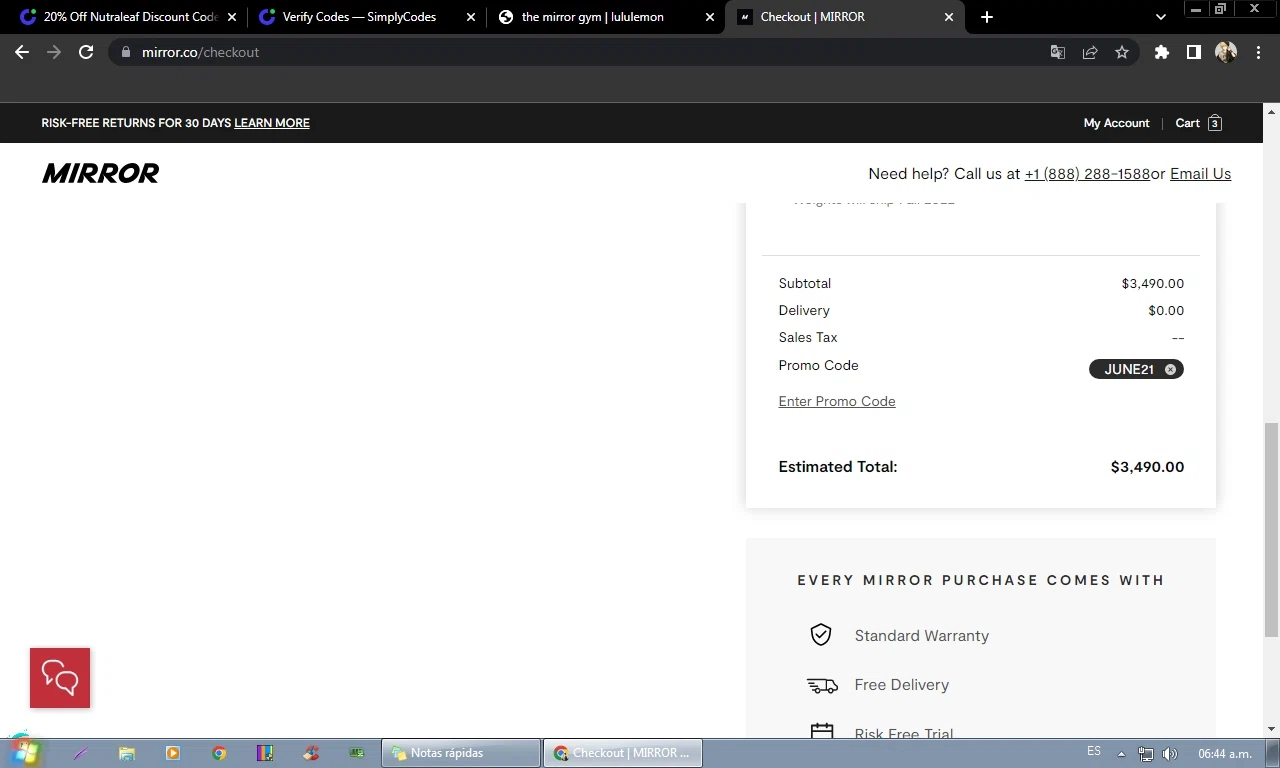The height and width of the screenshot is (768, 1280).
Task: Open the media player taskbar icon
Action: point(173,753)
